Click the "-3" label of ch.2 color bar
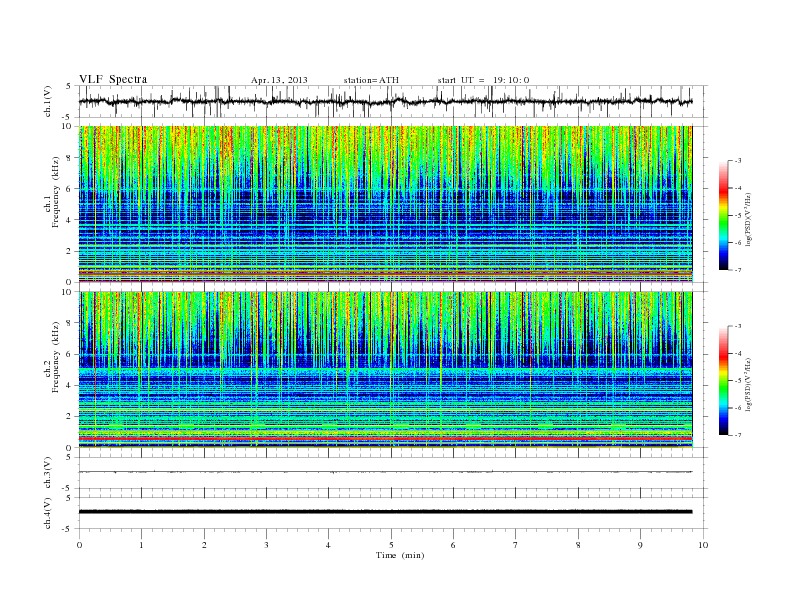Viewport: 792px width, 612px height. 738,326
